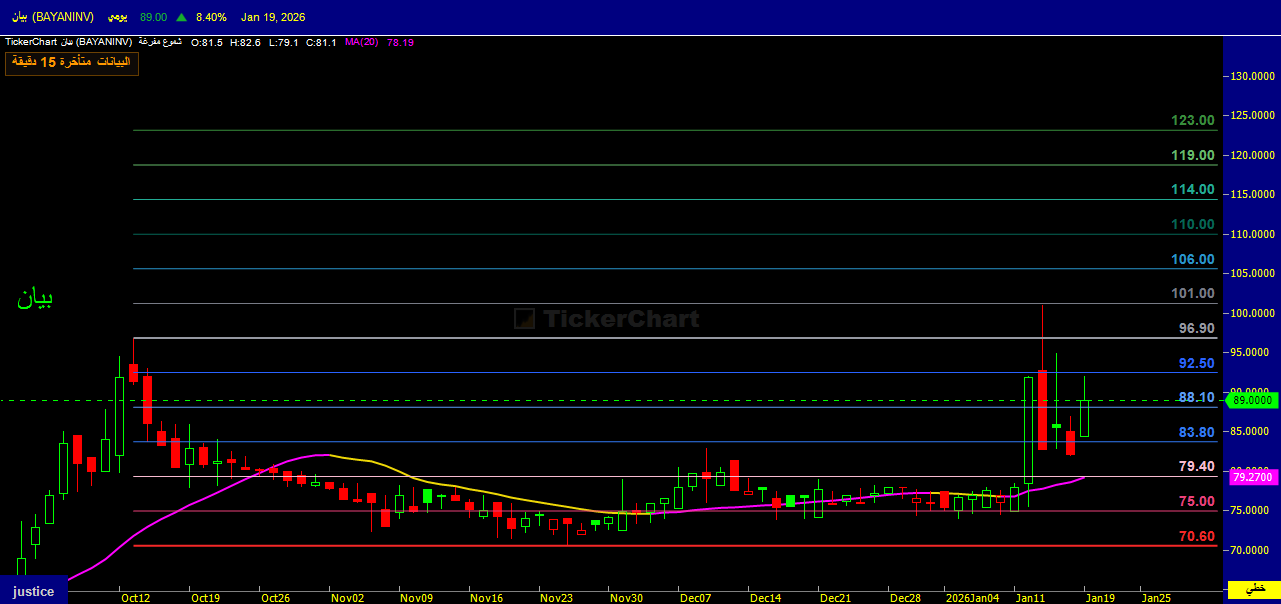
Task: Click the yellow خطي scale button
Action: click(1254, 587)
